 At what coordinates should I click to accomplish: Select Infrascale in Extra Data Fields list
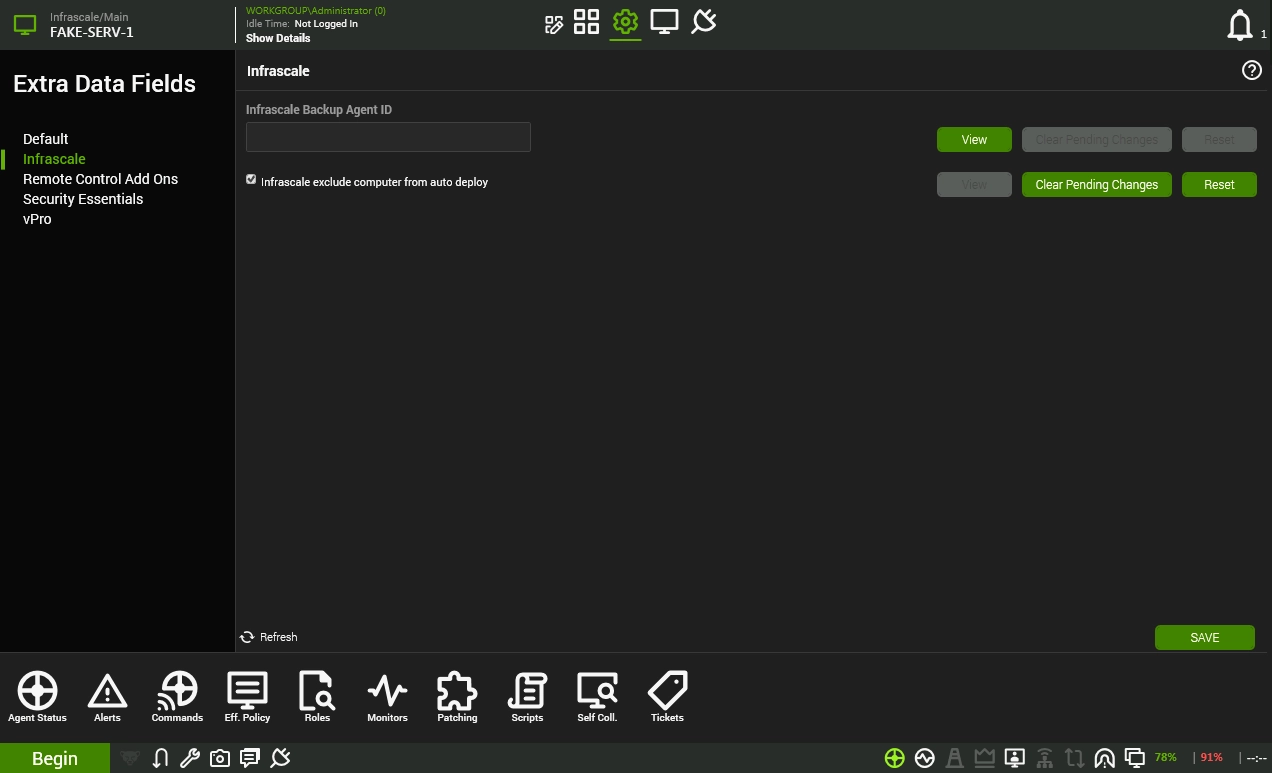(54, 159)
